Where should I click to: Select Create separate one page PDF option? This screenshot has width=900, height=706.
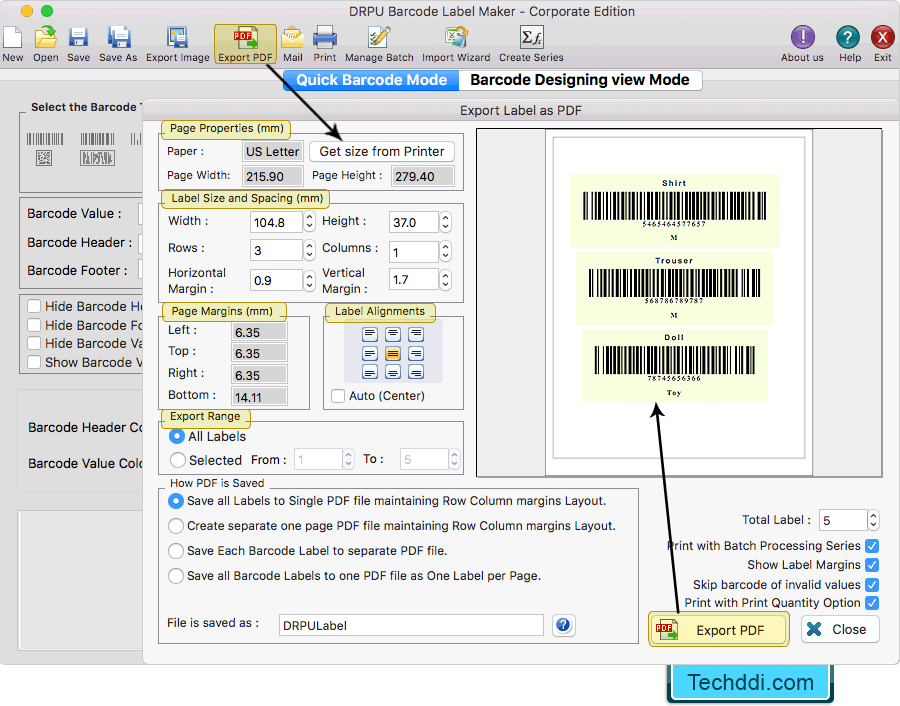point(176,526)
